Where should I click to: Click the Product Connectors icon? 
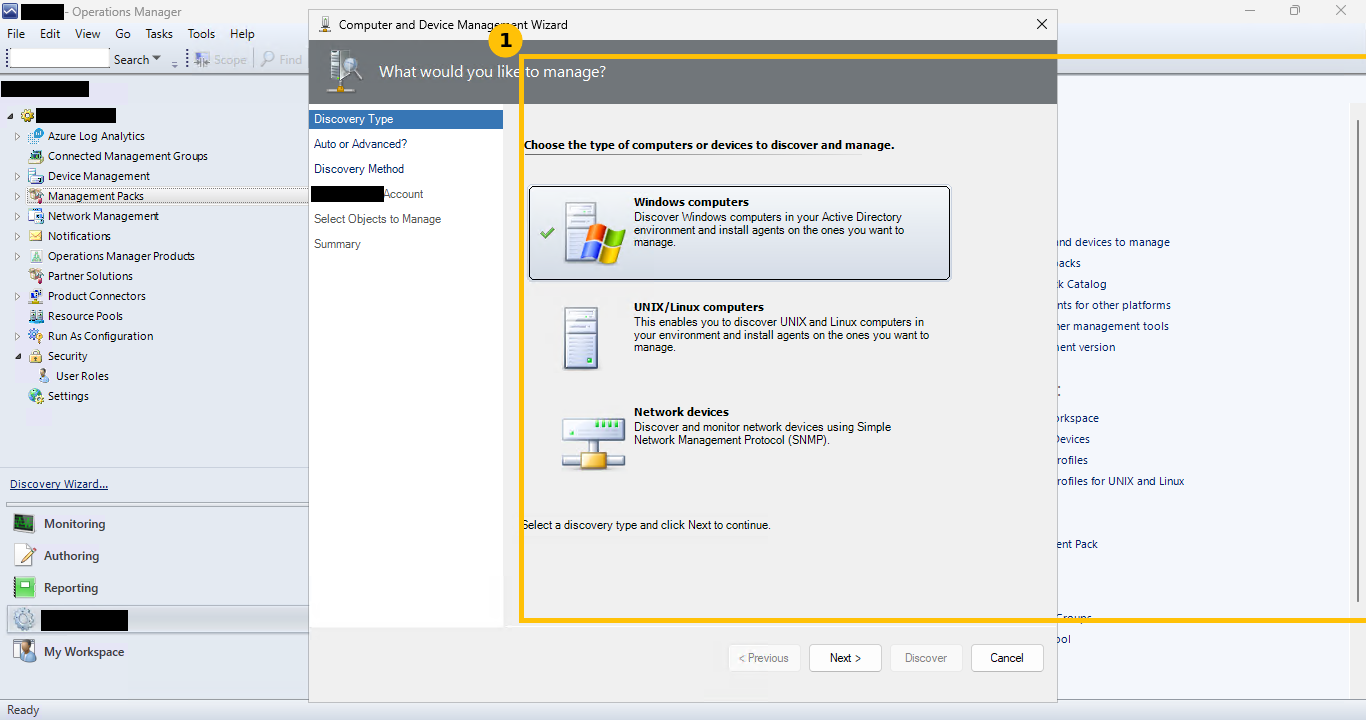coord(36,296)
